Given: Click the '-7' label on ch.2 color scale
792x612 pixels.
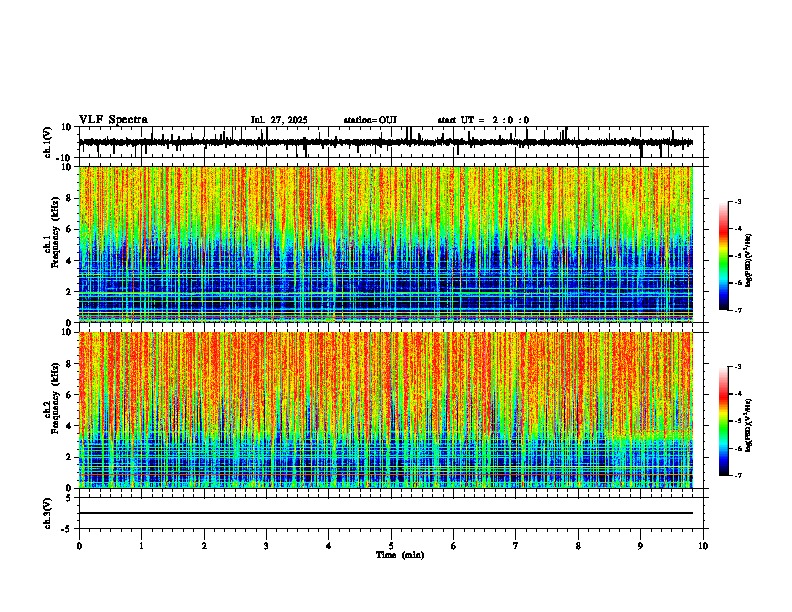Looking at the screenshot, I should coord(738,475).
